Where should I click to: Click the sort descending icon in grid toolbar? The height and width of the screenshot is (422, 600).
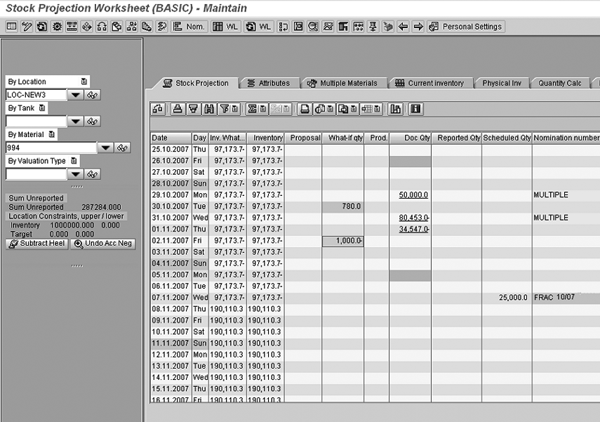[x=193, y=108]
